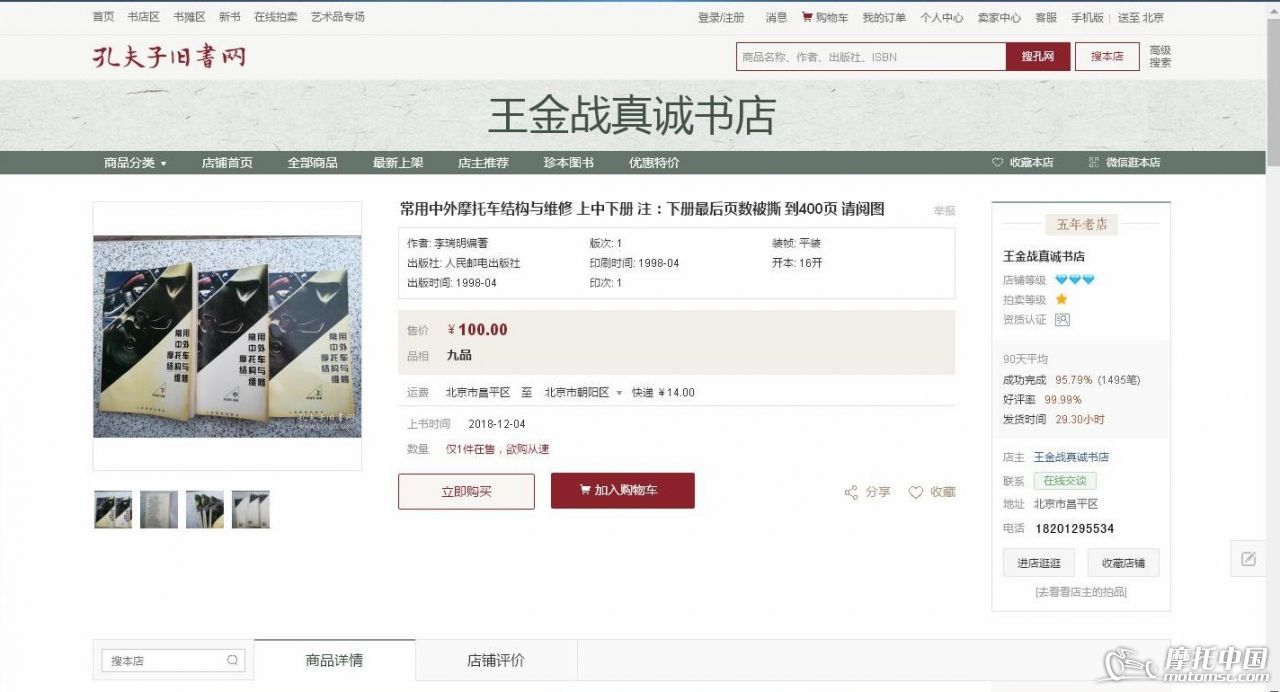Open 艺术品专场 in the top bar
1280x692 pixels.
338,17
